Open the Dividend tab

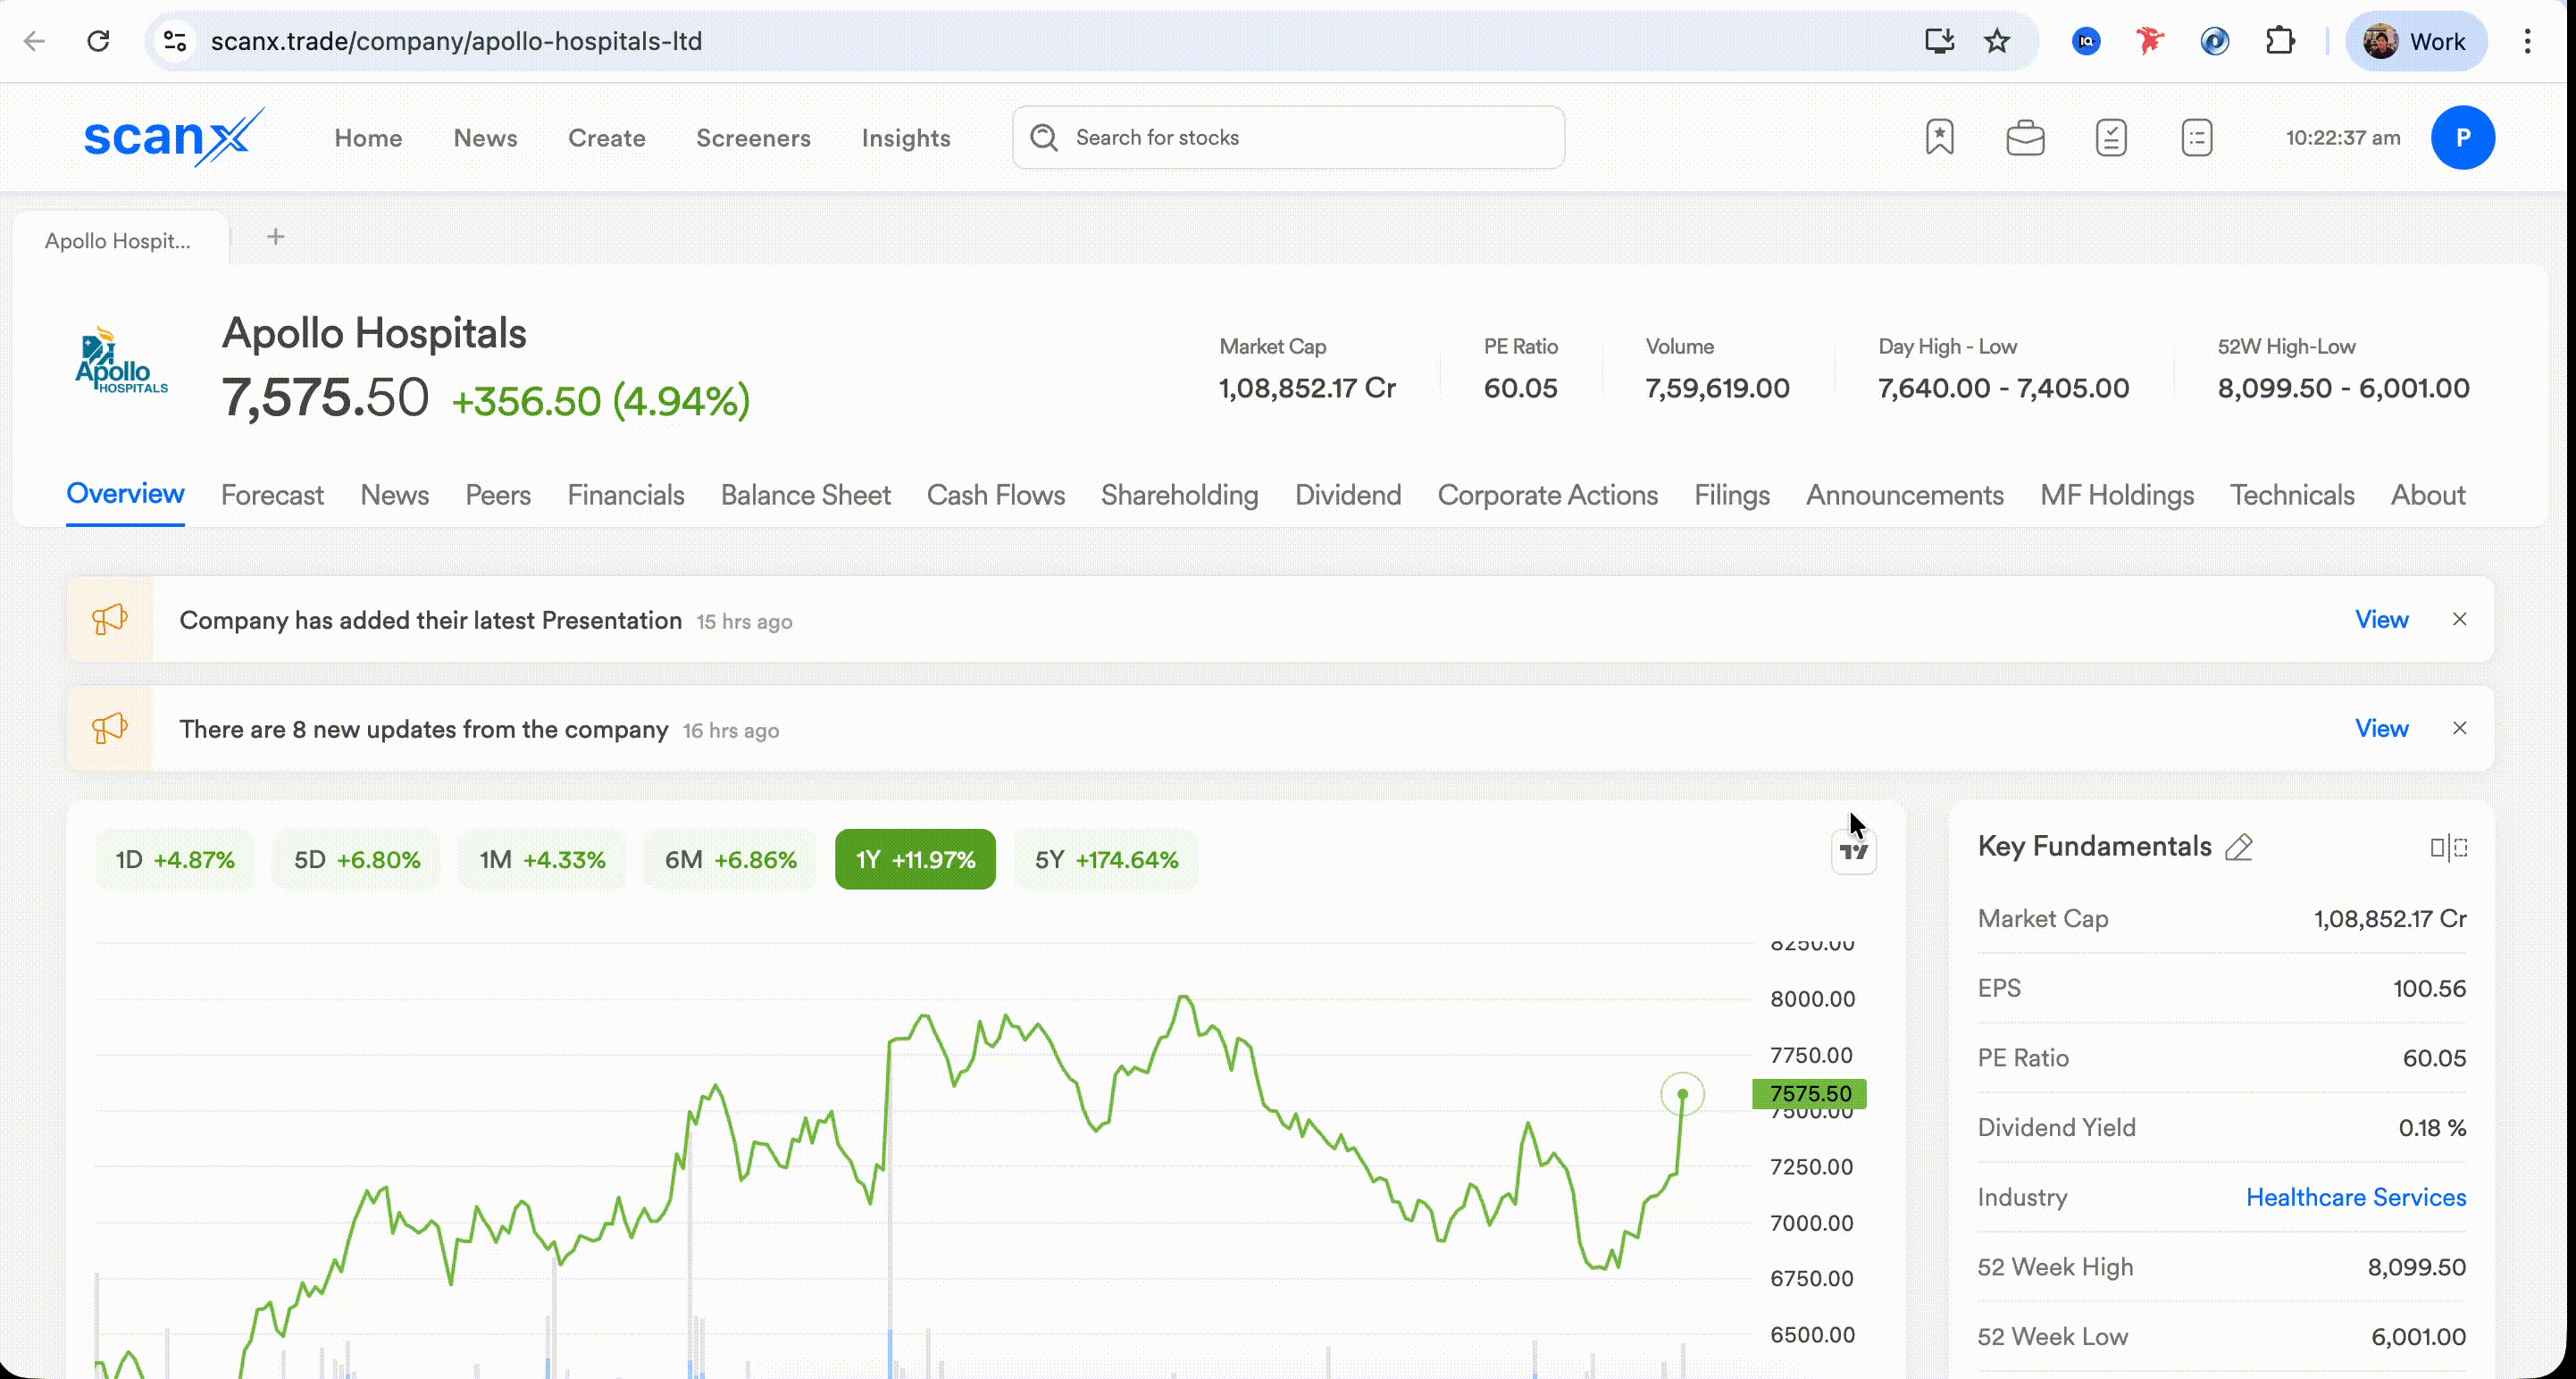pyautogui.click(x=1348, y=495)
